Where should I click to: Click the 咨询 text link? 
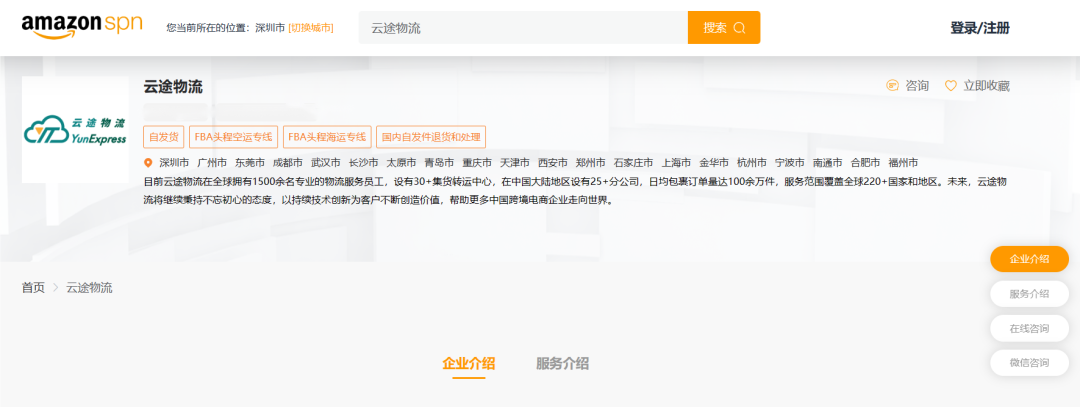pyautogui.click(x=917, y=86)
